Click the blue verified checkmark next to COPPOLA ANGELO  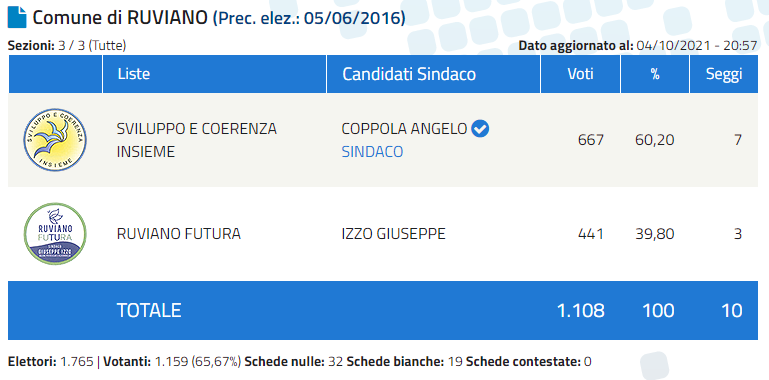click(x=480, y=129)
